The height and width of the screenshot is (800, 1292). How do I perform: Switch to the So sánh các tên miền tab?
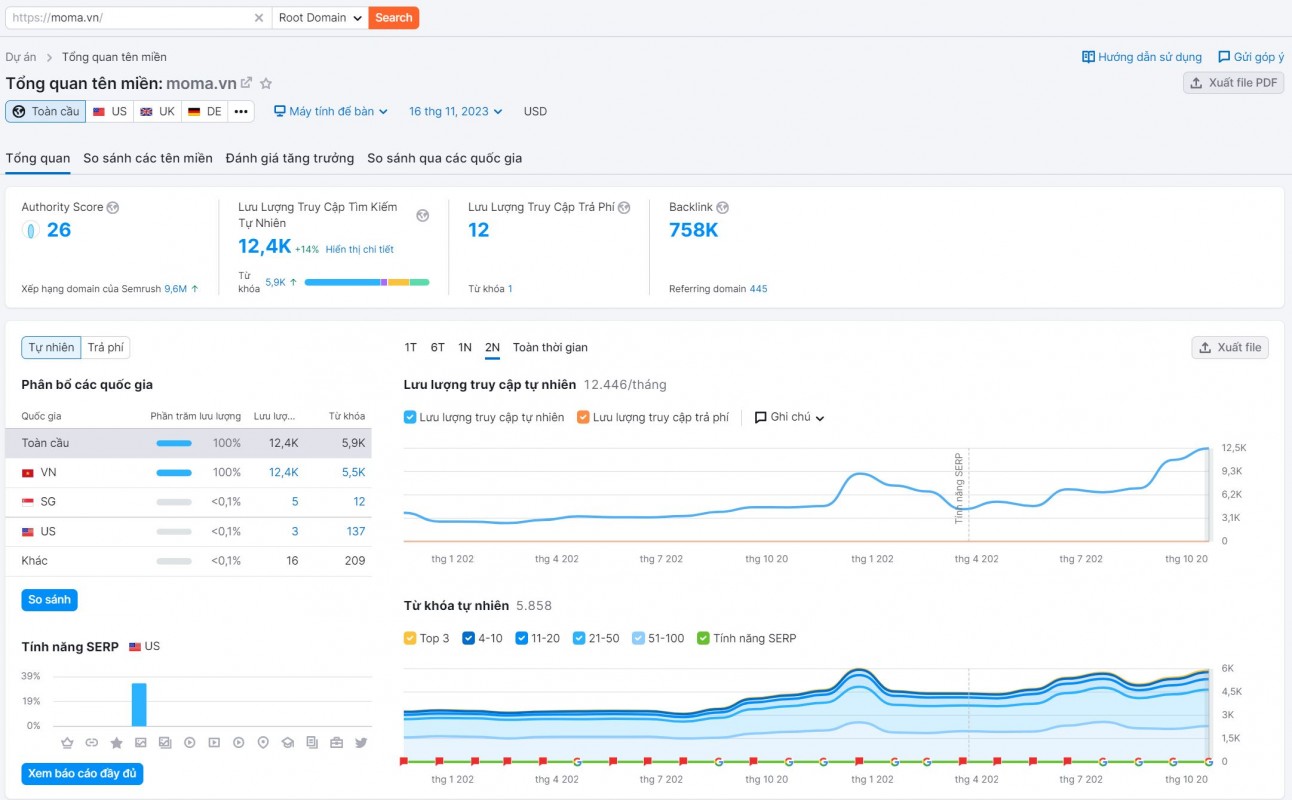coord(148,158)
